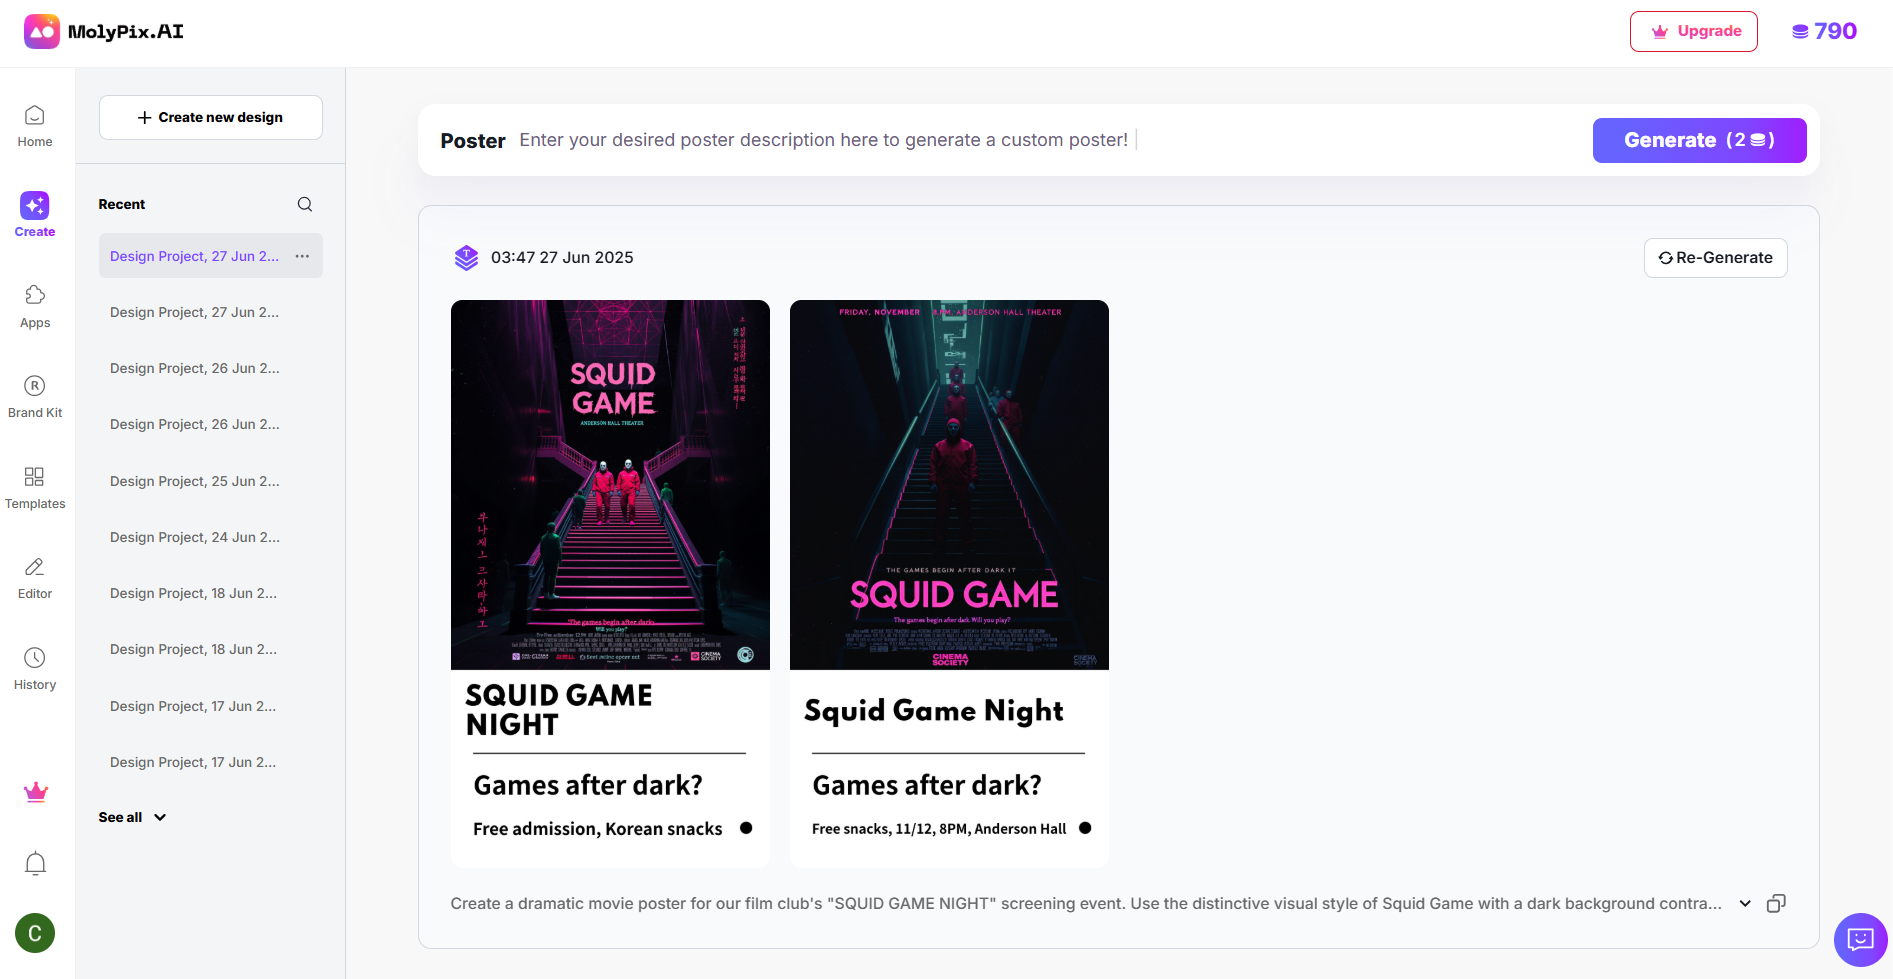Click the Generate button
1893x979 pixels.
1699,140
